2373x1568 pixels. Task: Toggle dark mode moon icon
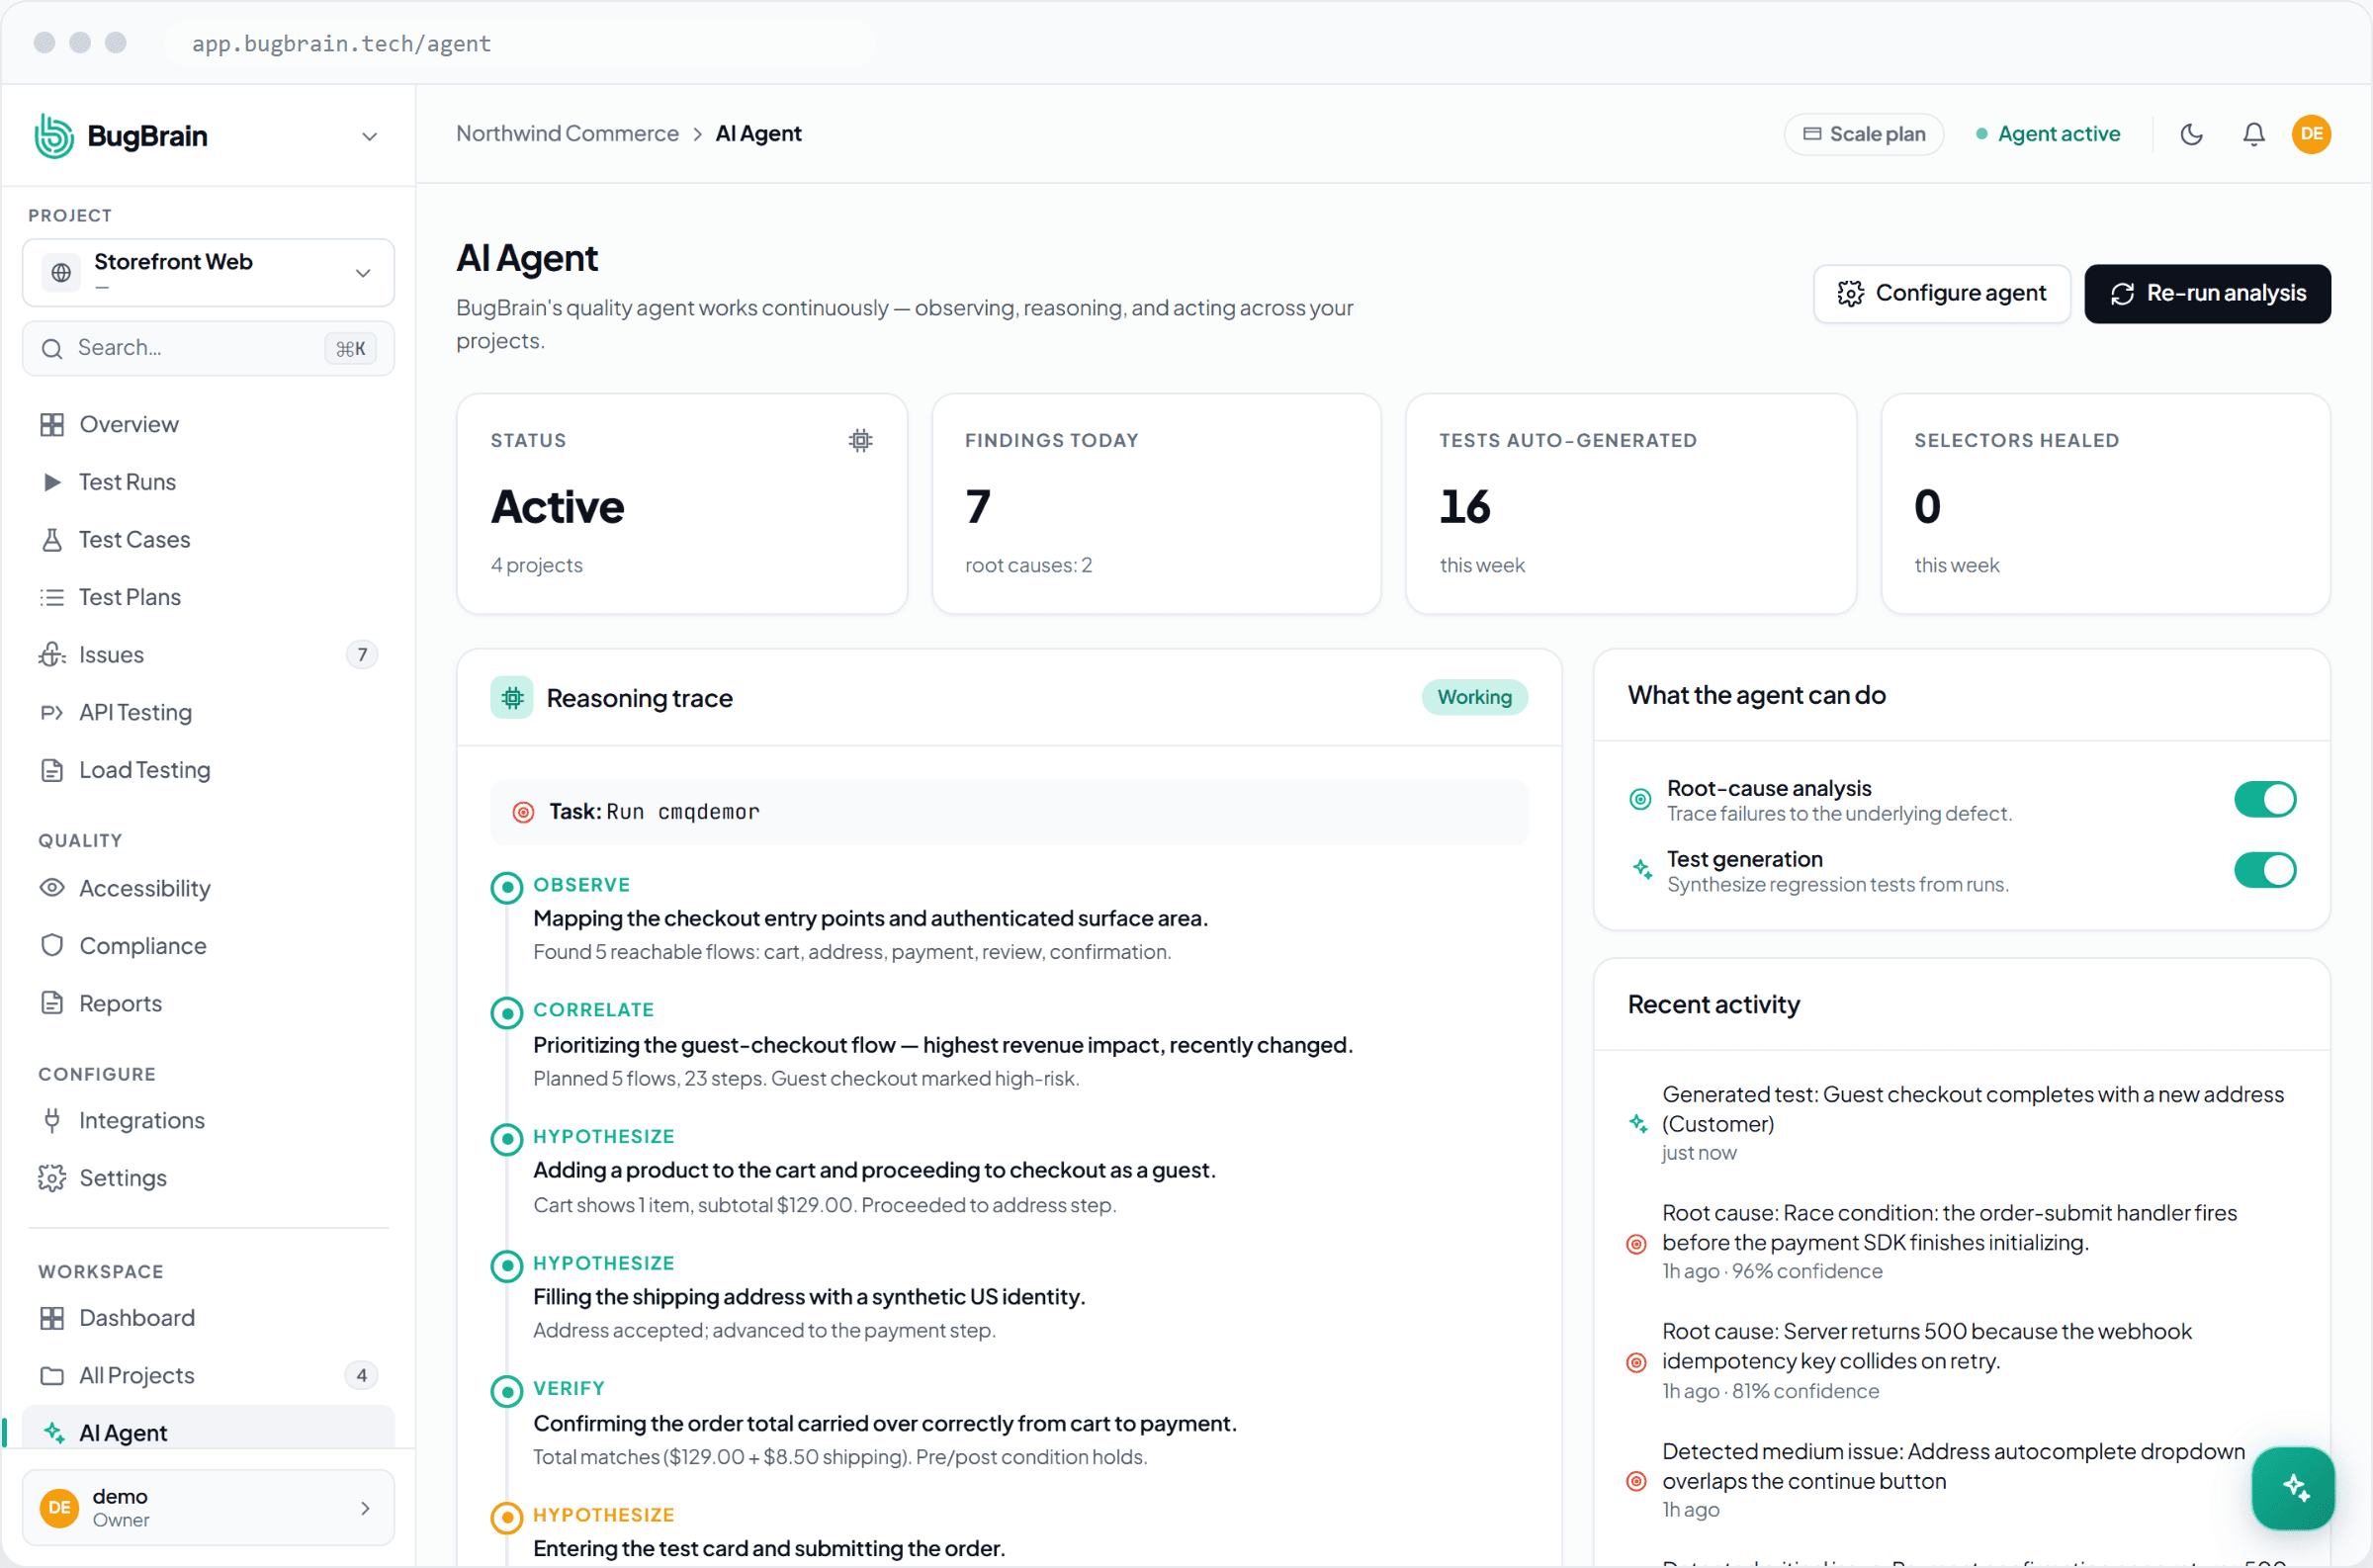point(2191,134)
